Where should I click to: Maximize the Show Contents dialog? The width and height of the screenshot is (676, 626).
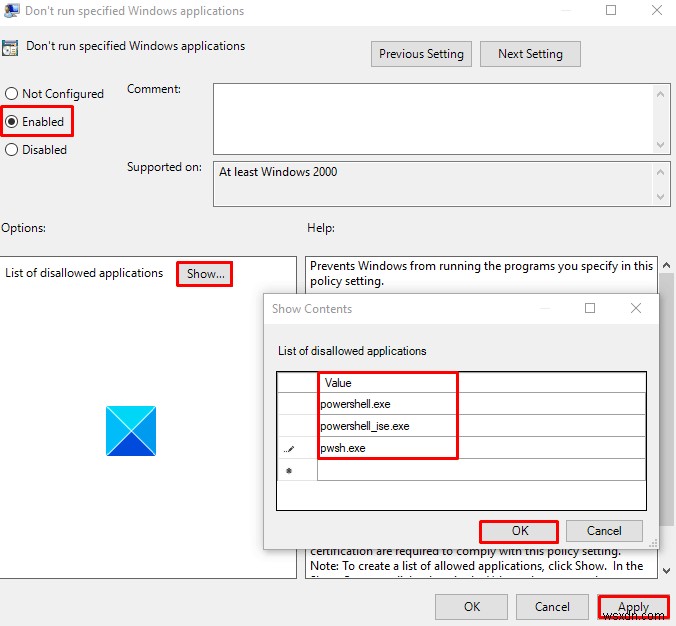(590, 308)
